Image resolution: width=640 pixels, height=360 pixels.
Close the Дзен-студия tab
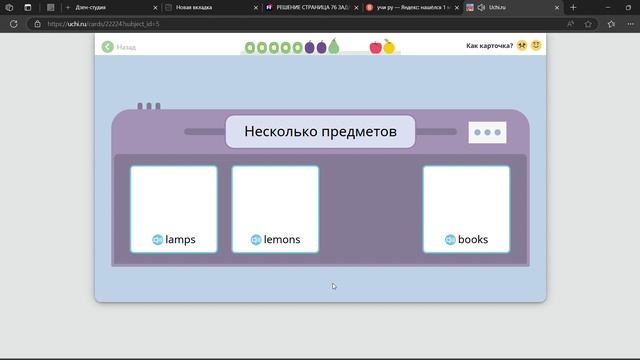(x=155, y=8)
